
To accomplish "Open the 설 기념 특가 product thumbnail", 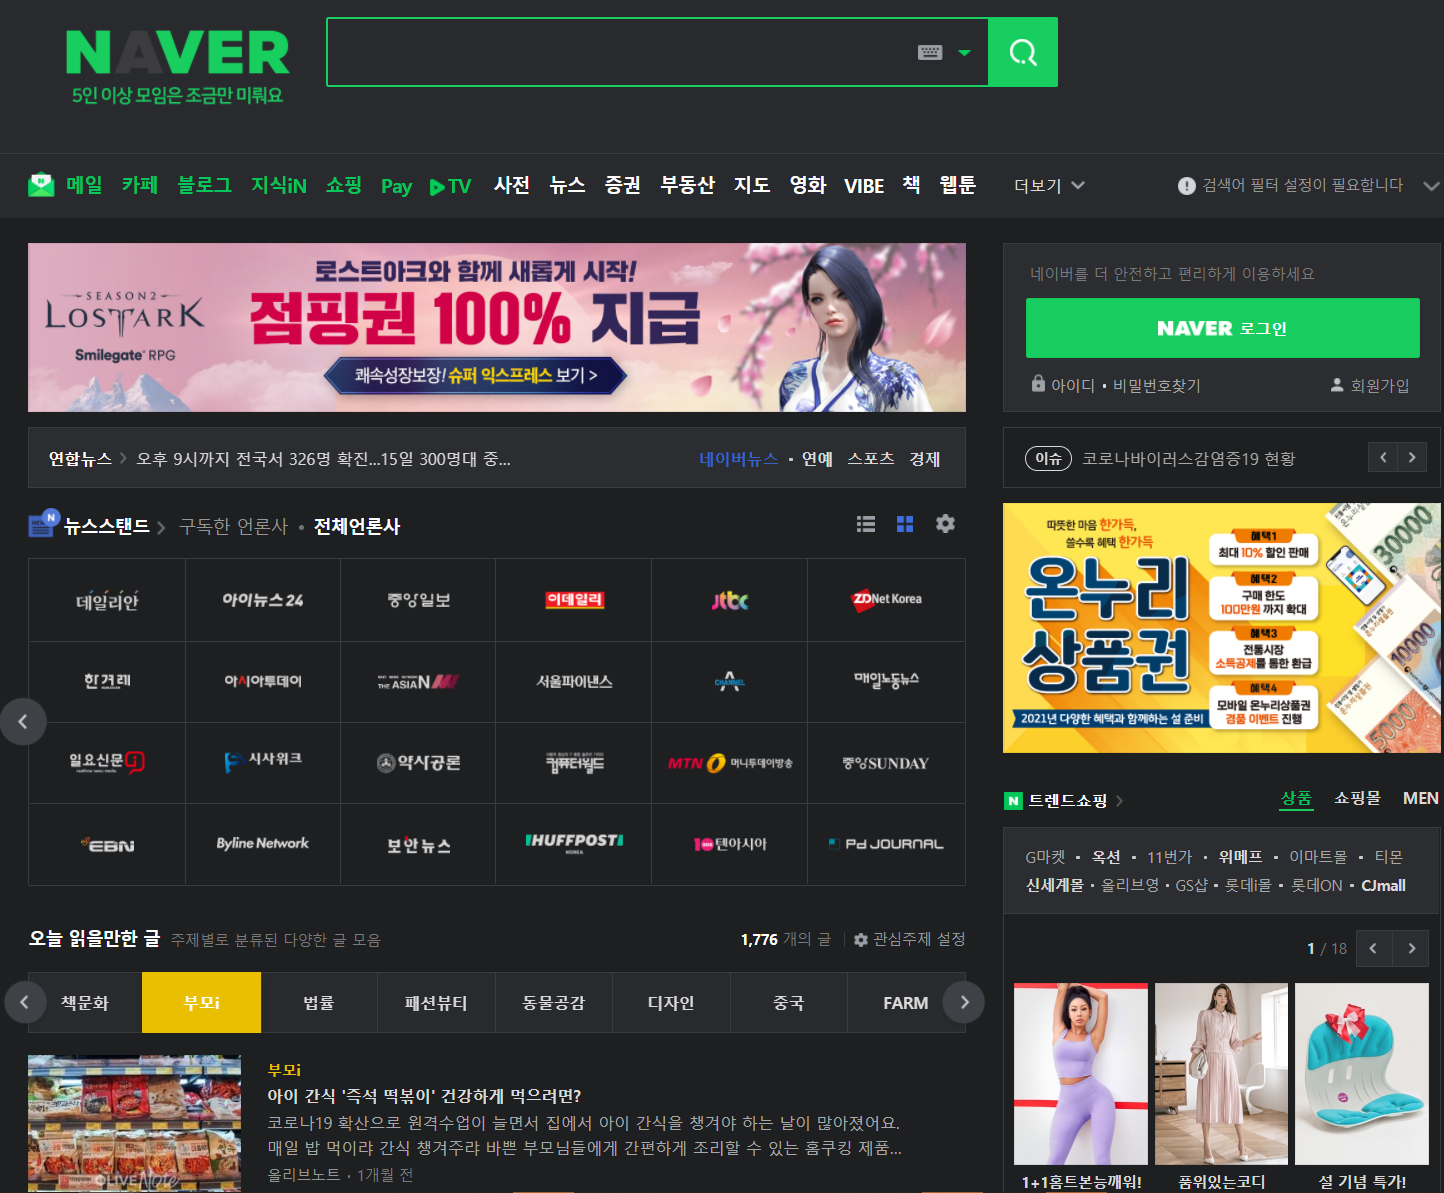I will [1362, 1074].
